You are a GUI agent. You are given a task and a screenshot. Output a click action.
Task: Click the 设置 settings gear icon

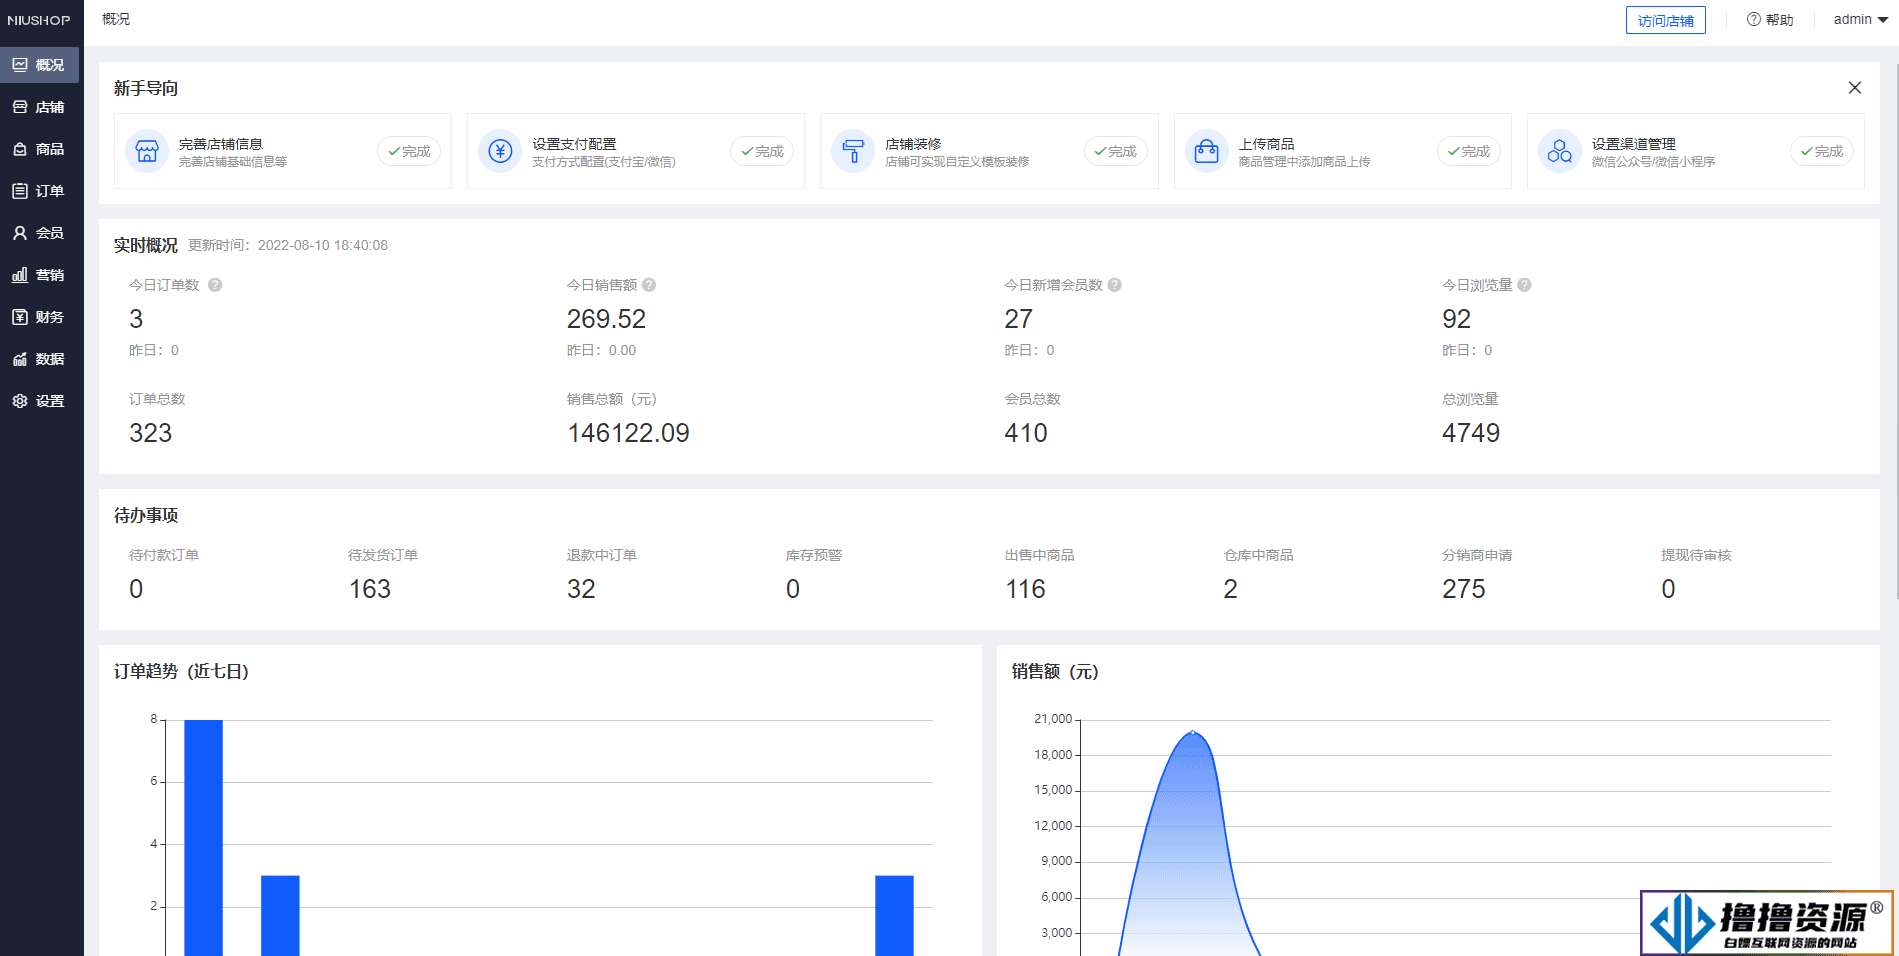point(20,401)
